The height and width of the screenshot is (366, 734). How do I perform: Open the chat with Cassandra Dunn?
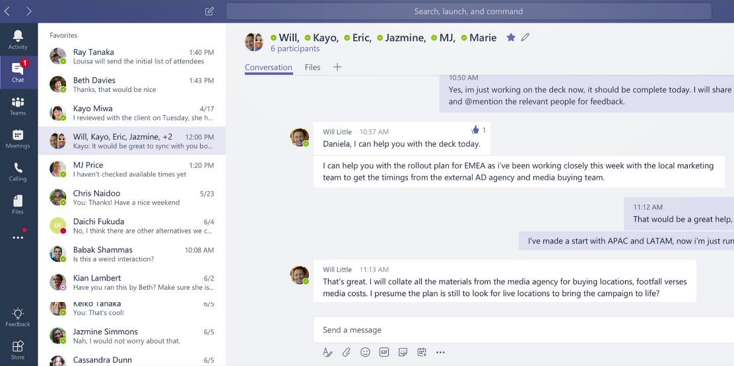[132, 359]
